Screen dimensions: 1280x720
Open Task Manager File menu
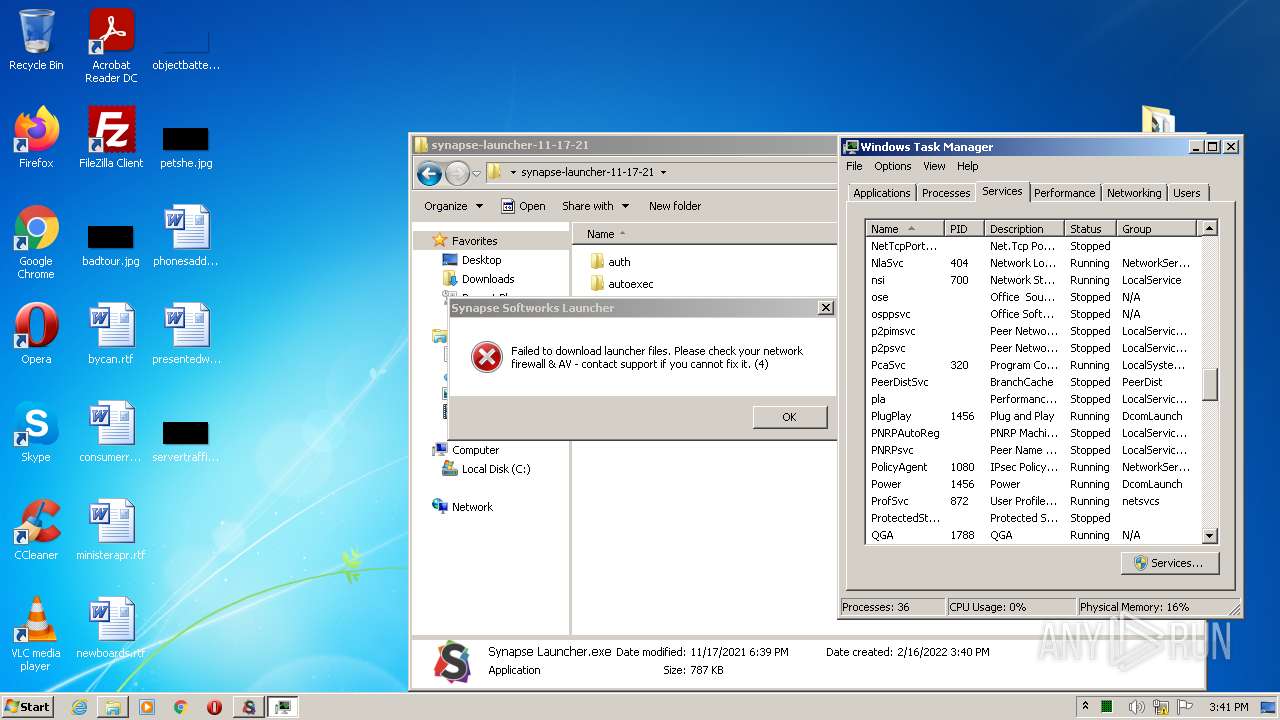click(854, 166)
